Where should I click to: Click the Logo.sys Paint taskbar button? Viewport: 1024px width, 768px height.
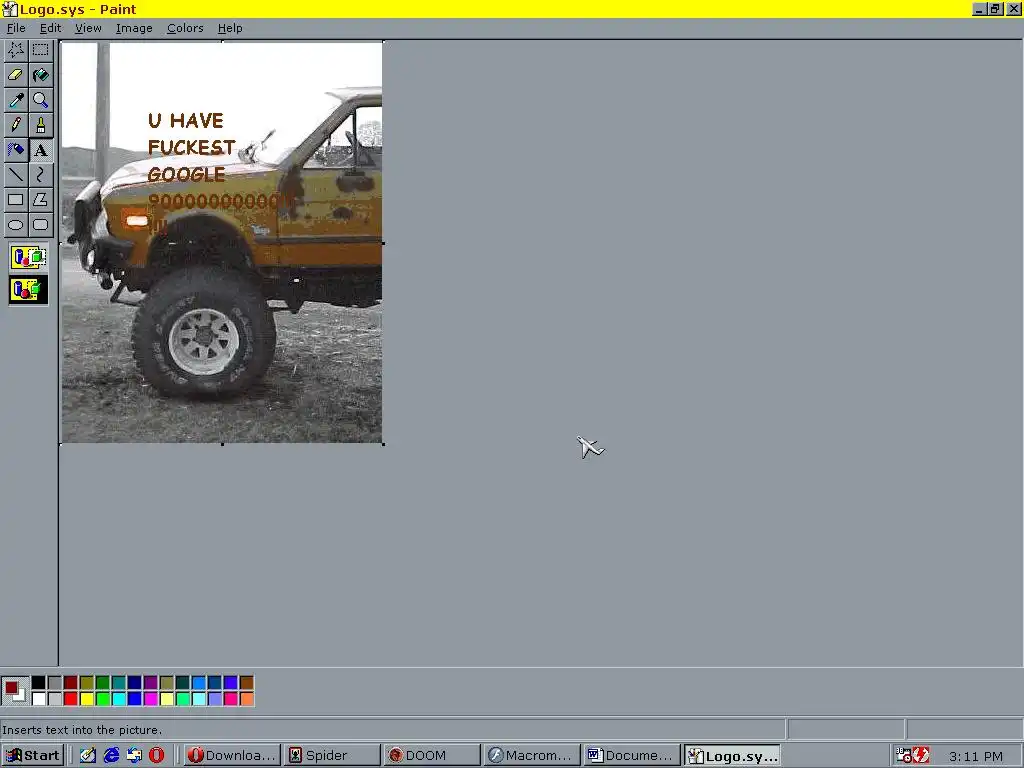pyautogui.click(x=732, y=756)
